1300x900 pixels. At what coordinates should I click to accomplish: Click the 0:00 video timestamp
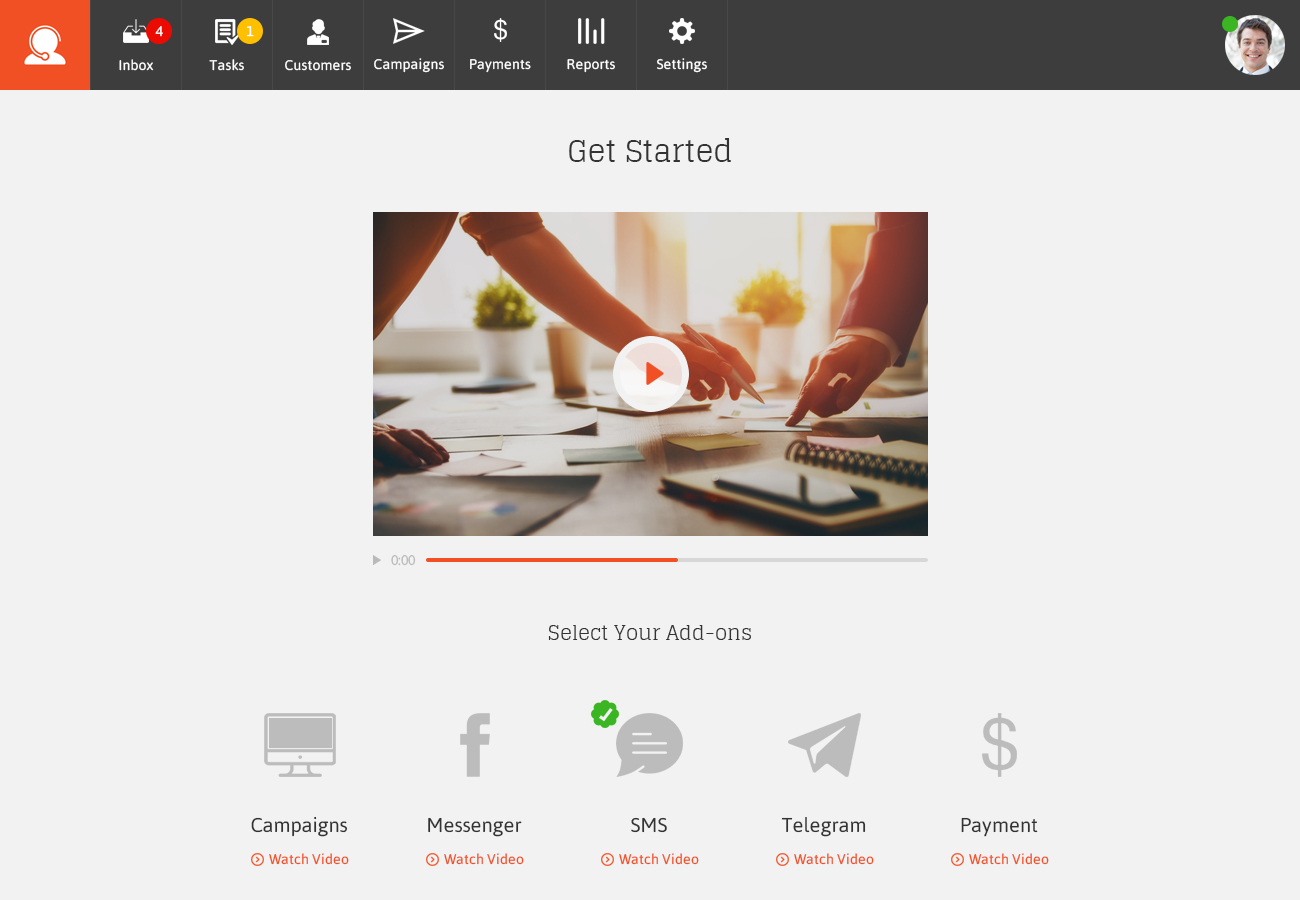(x=403, y=560)
